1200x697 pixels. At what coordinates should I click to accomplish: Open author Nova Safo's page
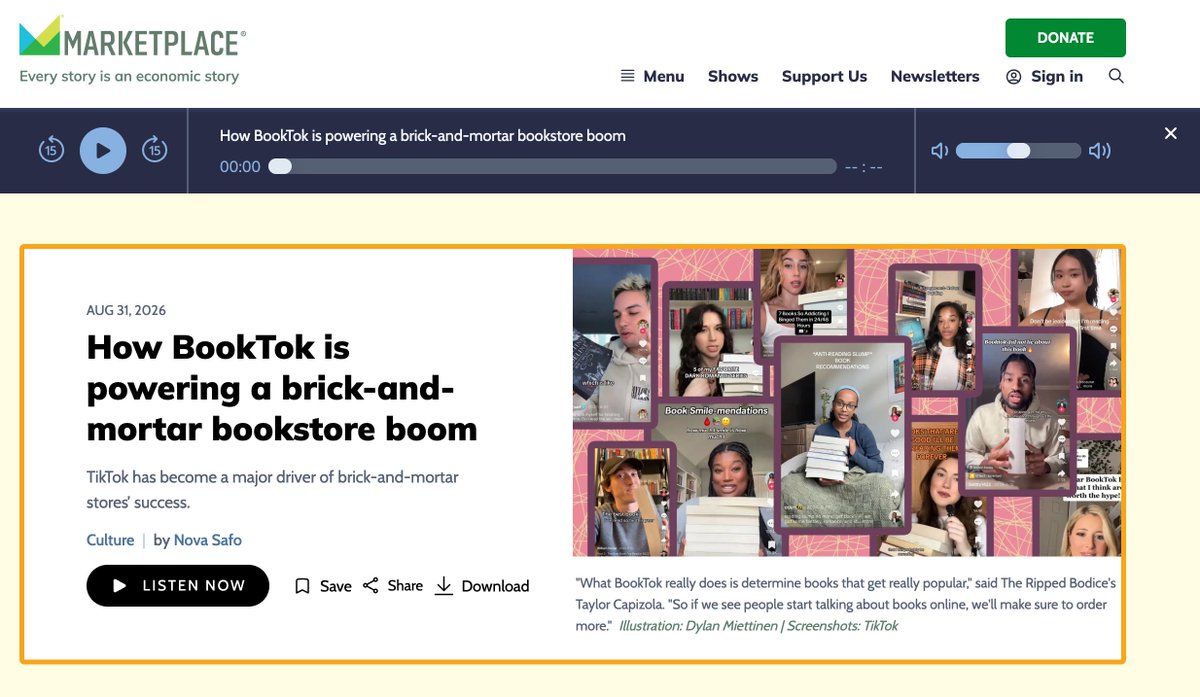click(x=208, y=540)
